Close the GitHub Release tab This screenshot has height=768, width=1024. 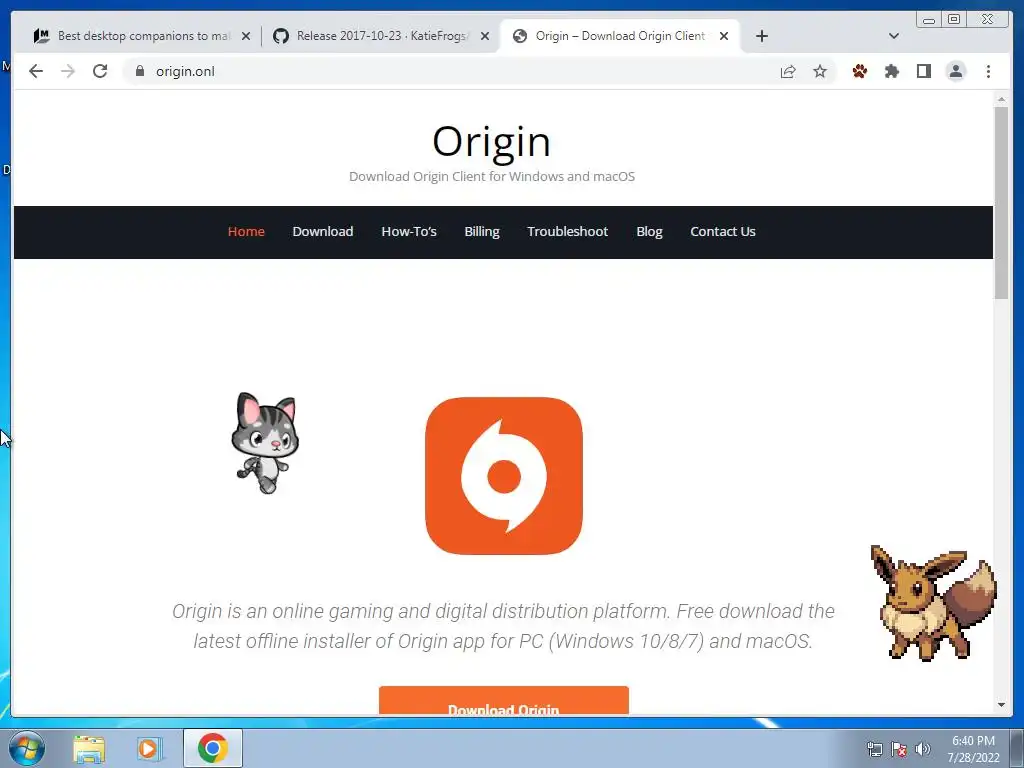point(485,37)
